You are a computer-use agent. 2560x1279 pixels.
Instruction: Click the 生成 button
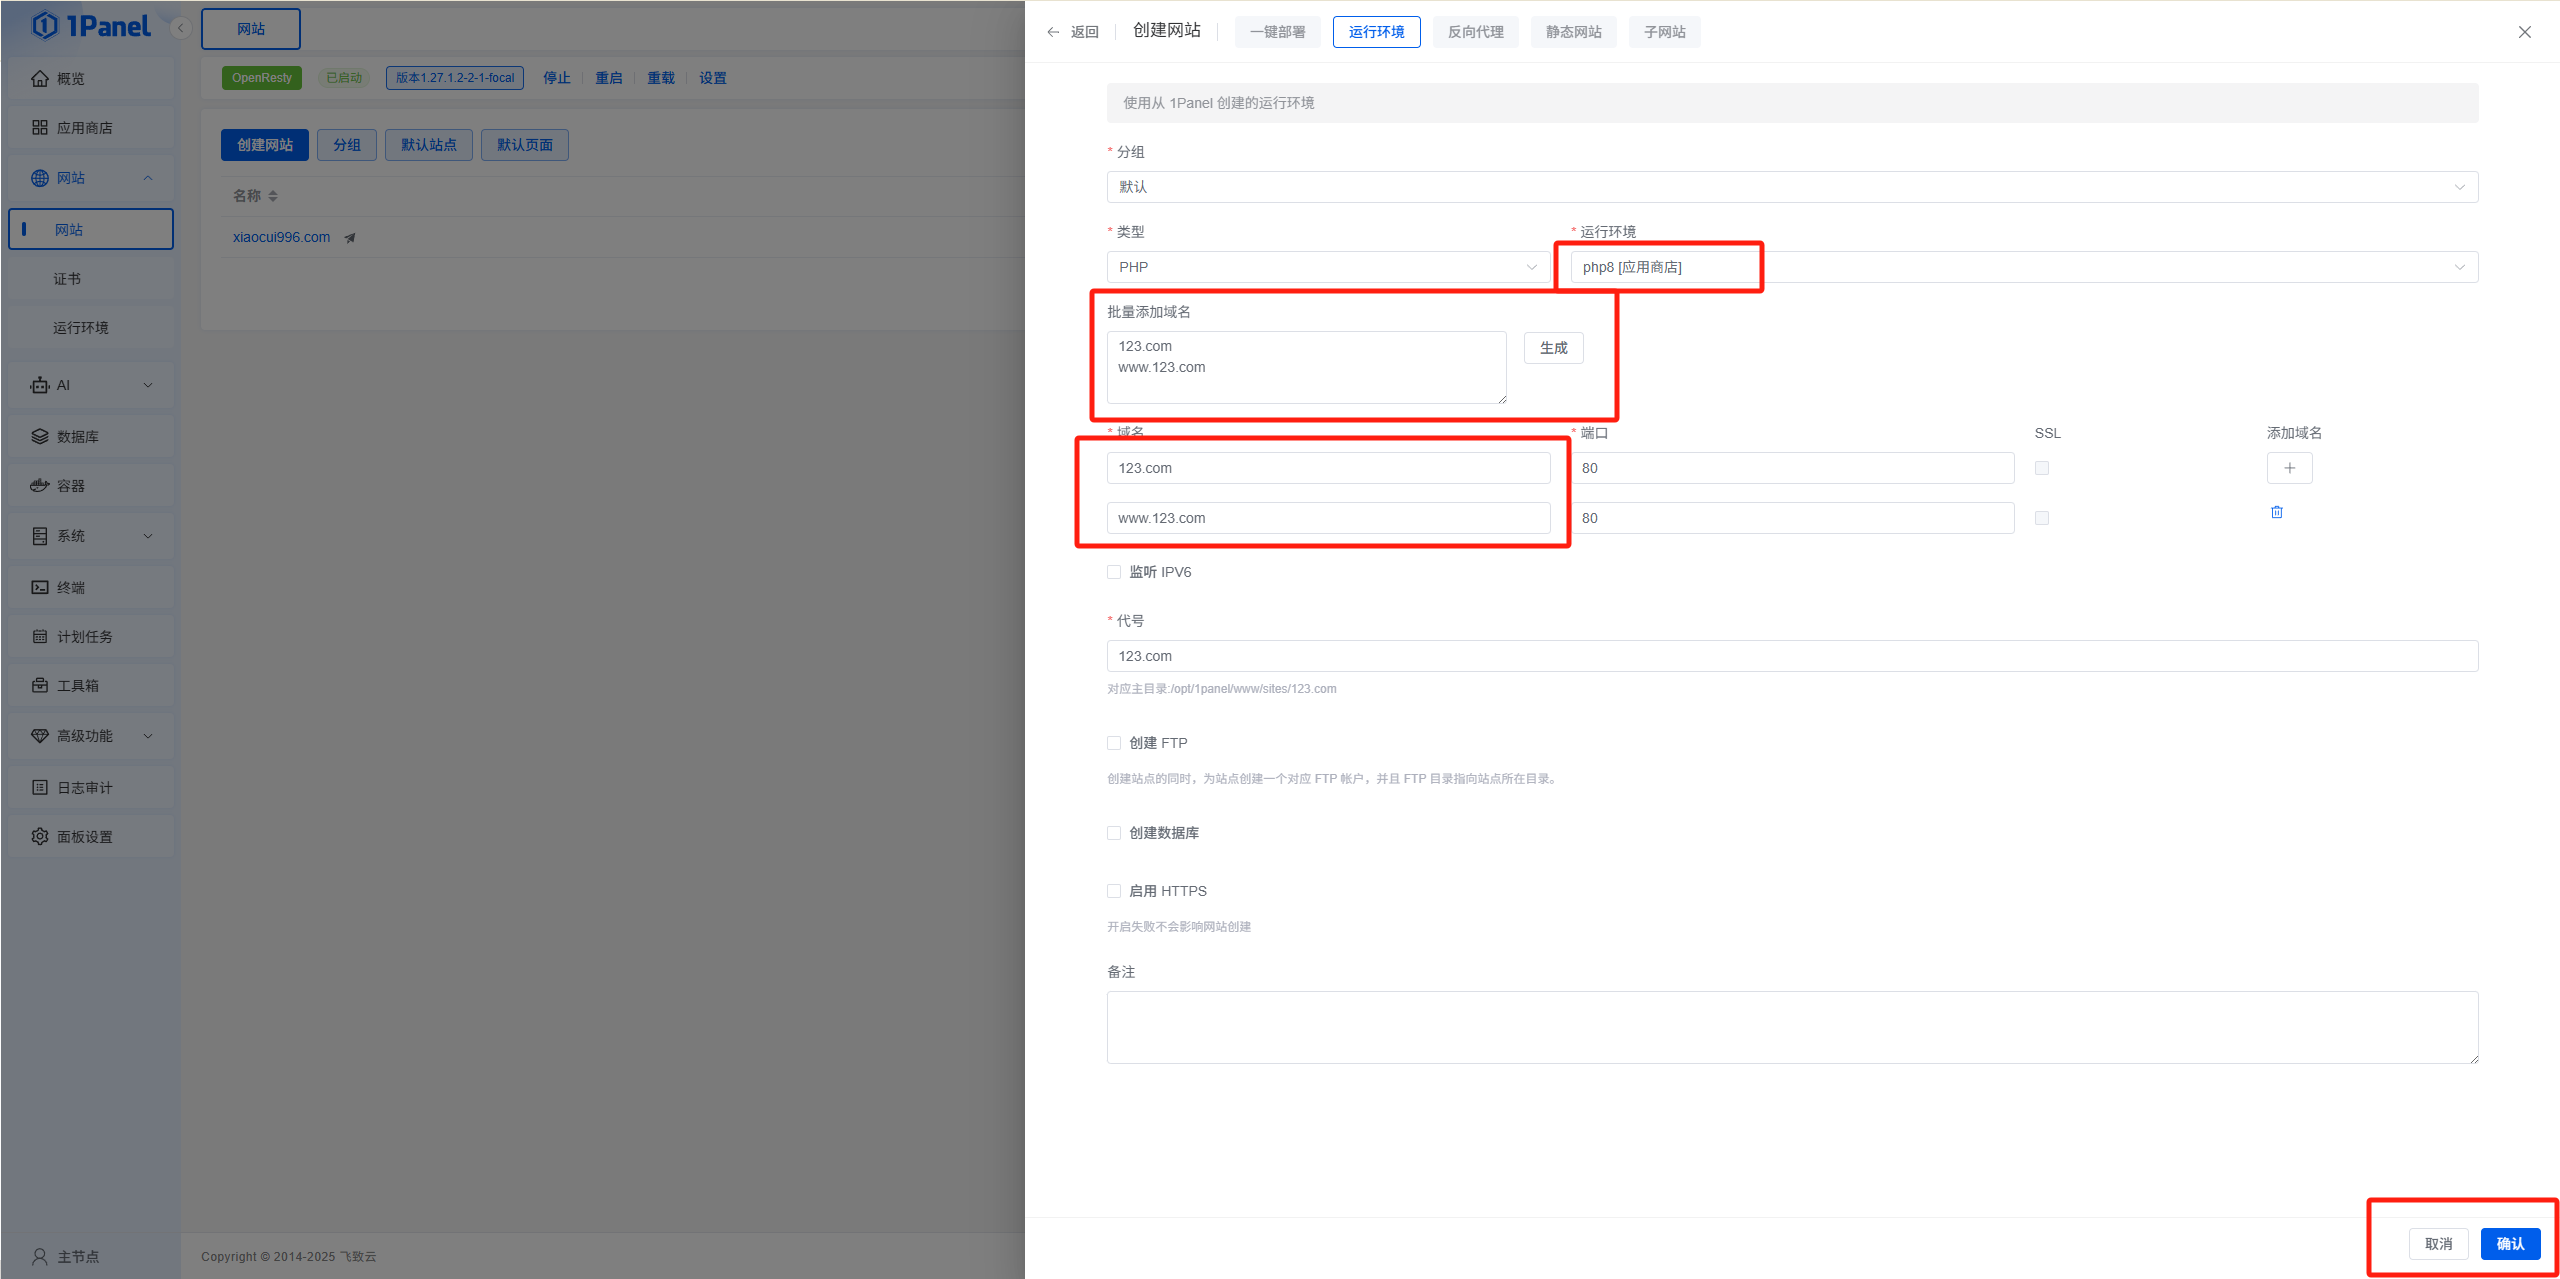click(x=1553, y=348)
